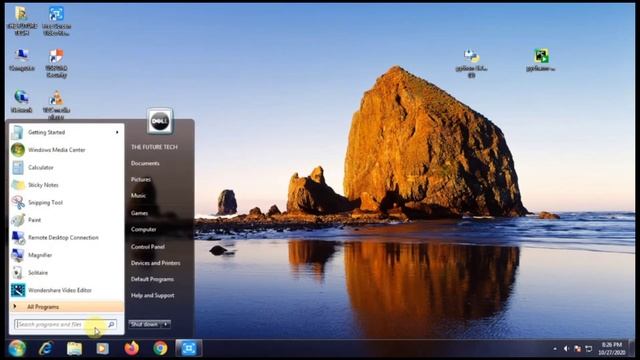Click the volume speaker tray icon
The width and height of the screenshot is (640, 360).
[566, 349]
